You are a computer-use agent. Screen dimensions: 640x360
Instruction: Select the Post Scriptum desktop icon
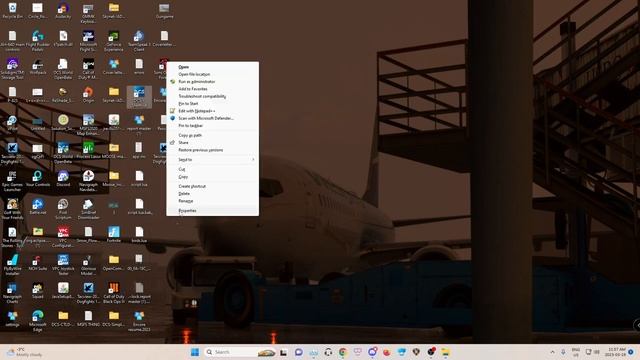pyautogui.click(x=63, y=209)
